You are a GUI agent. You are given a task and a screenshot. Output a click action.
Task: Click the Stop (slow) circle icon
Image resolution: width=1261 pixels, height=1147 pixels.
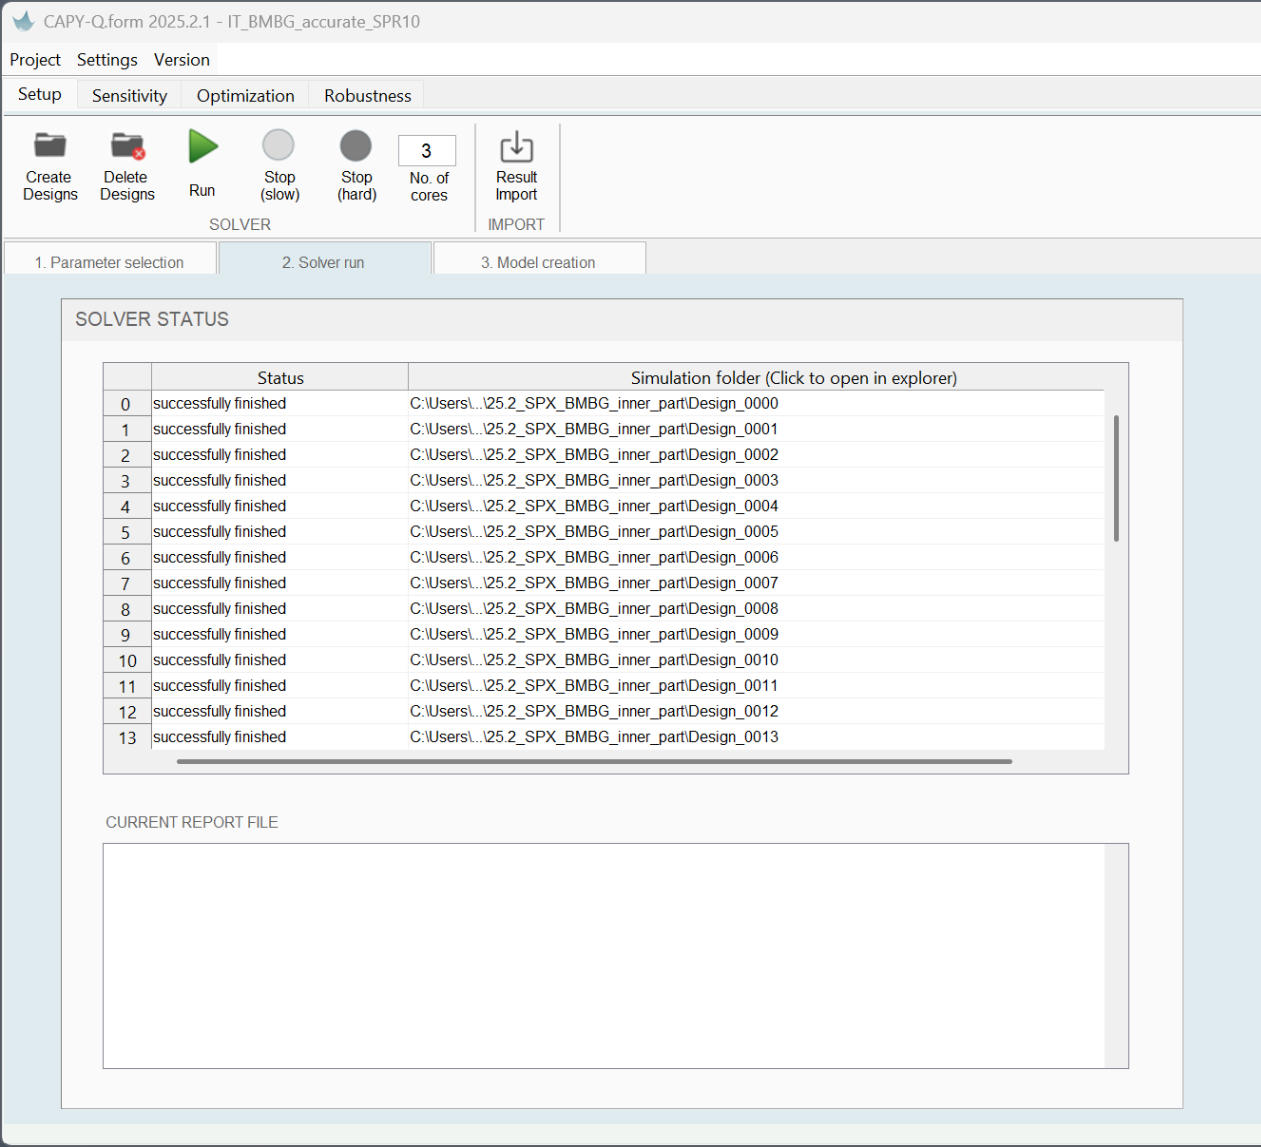point(279,146)
